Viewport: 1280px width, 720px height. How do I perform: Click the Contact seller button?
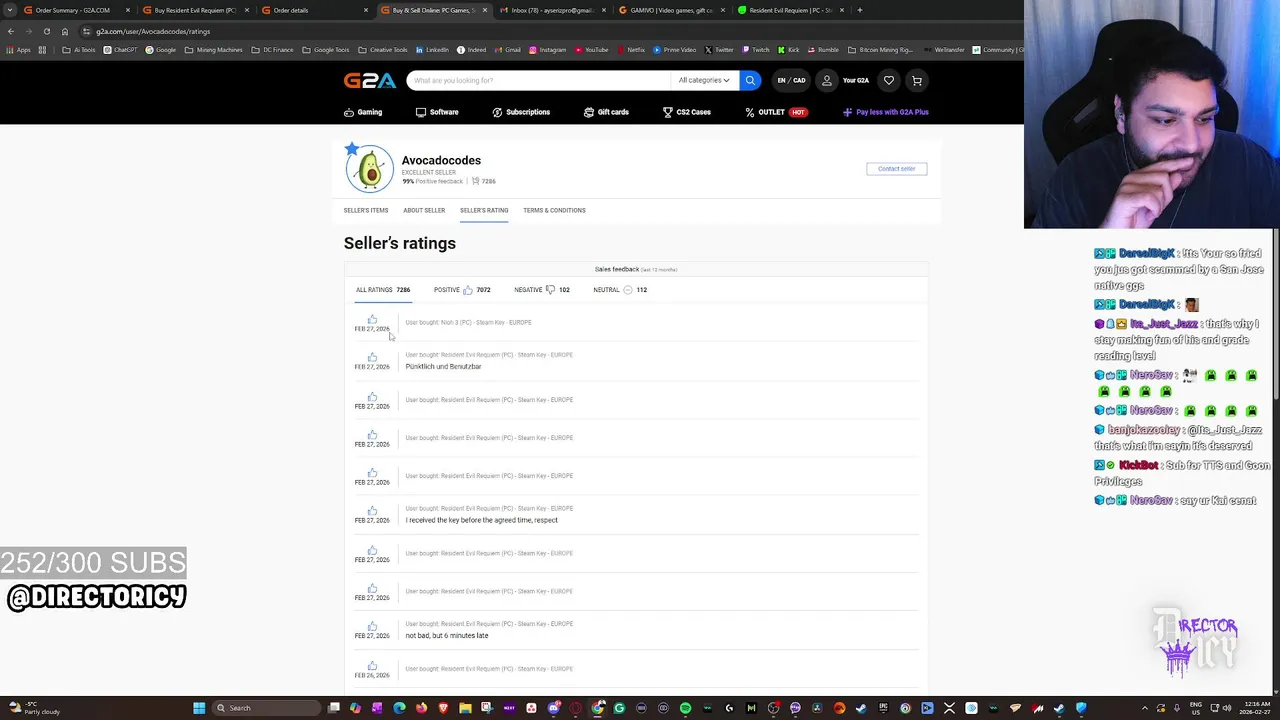click(896, 169)
